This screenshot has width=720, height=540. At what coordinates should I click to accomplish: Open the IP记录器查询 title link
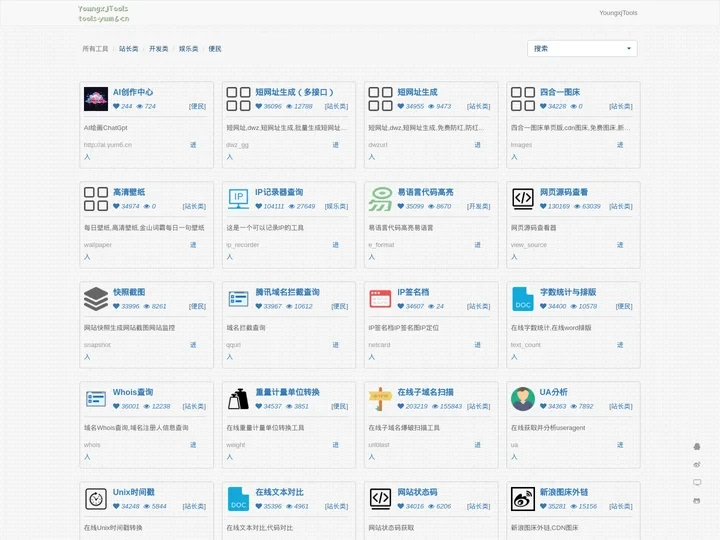point(279,192)
